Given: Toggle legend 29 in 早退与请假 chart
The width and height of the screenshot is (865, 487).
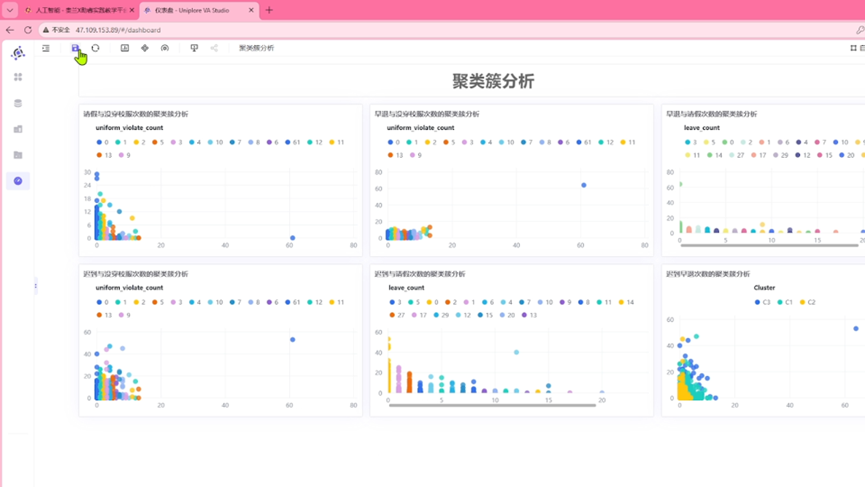Looking at the screenshot, I should coord(781,155).
